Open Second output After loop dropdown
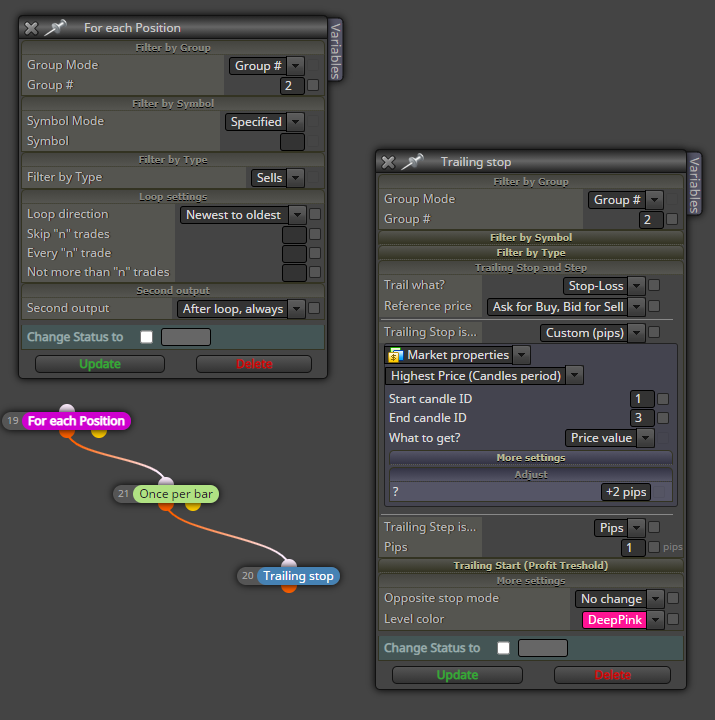Viewport: 715px width, 720px height. click(296, 309)
